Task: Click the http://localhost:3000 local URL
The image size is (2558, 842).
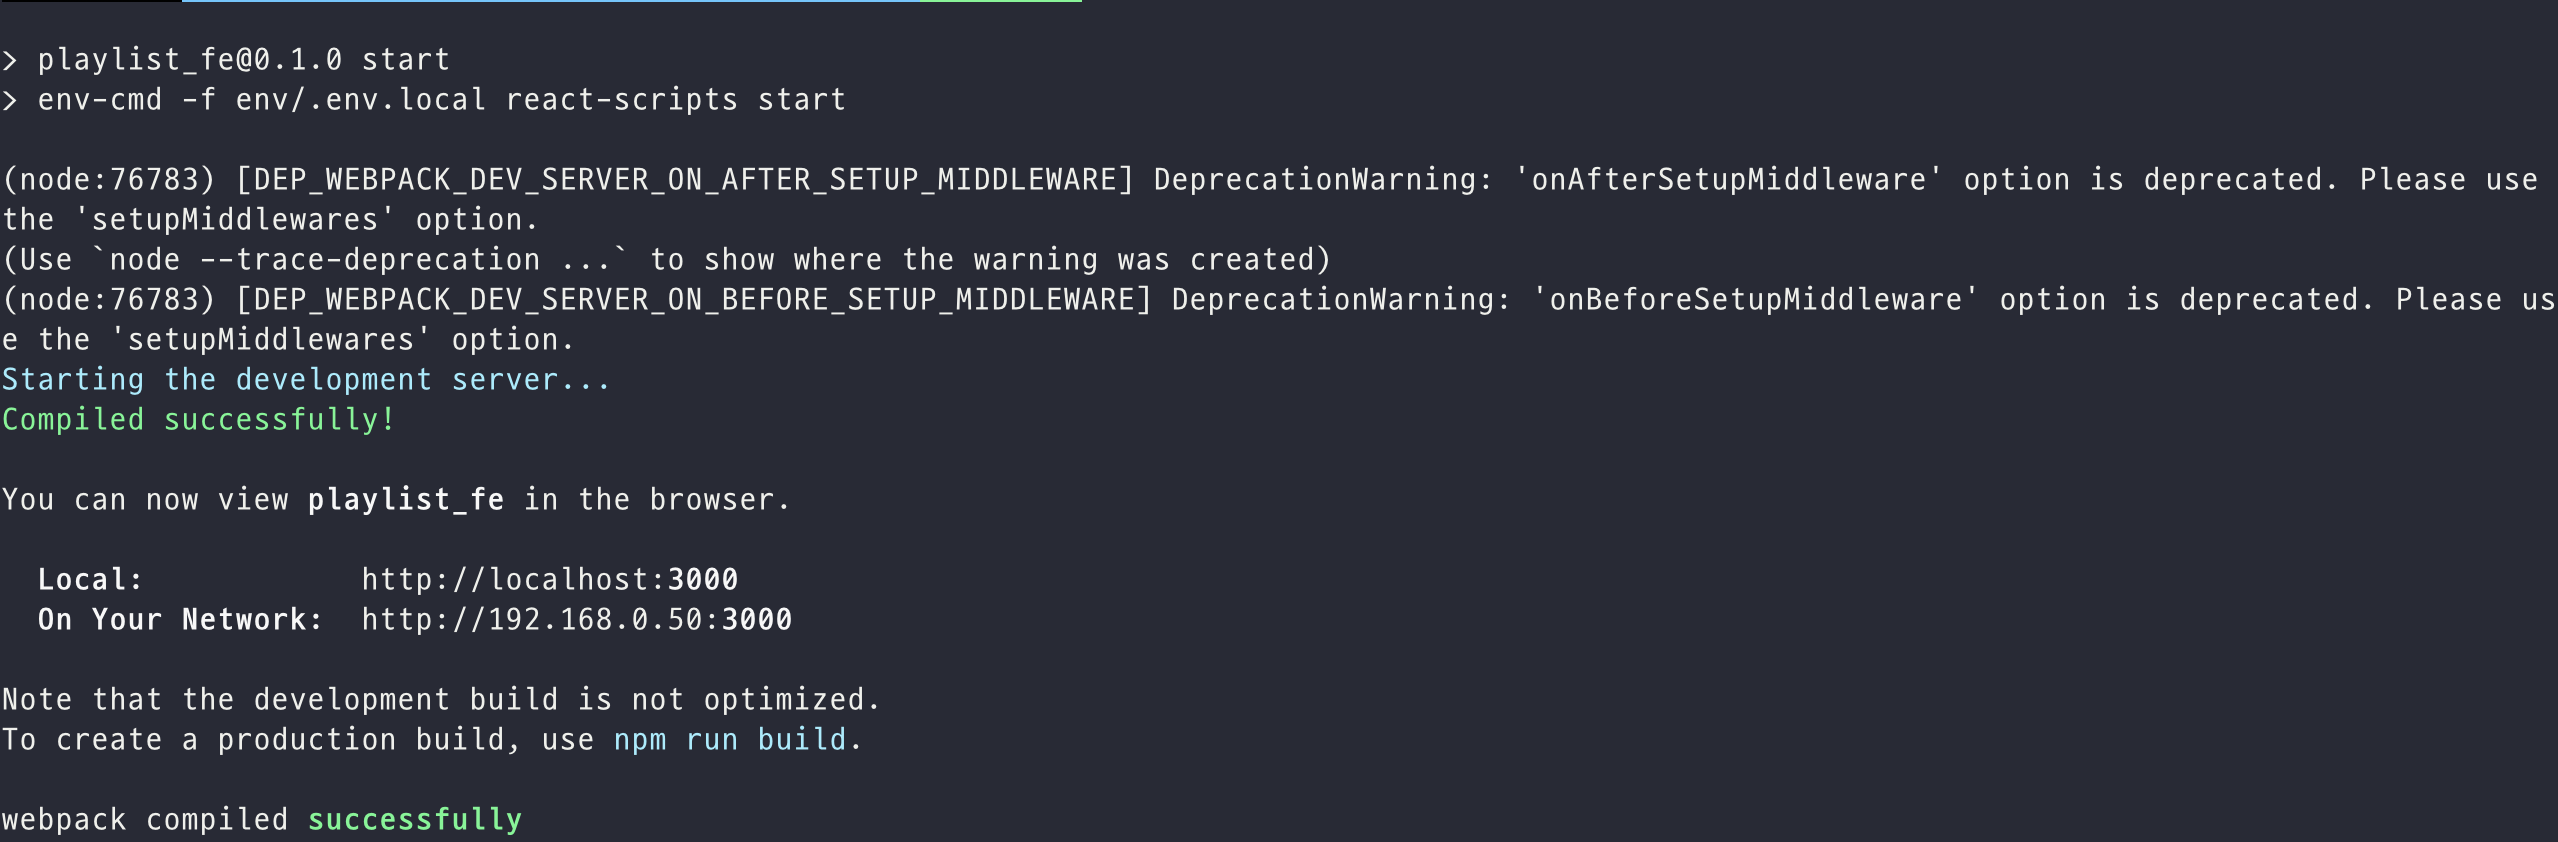Action: [550, 580]
